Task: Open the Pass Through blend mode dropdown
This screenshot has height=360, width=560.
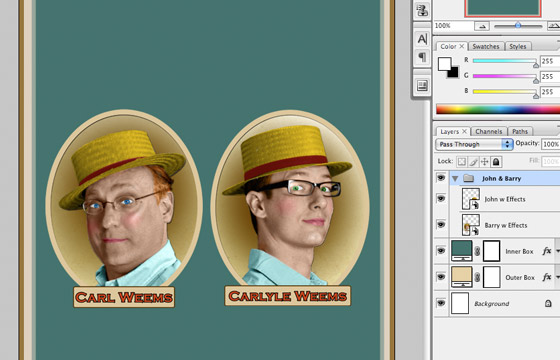Action: [x=474, y=144]
